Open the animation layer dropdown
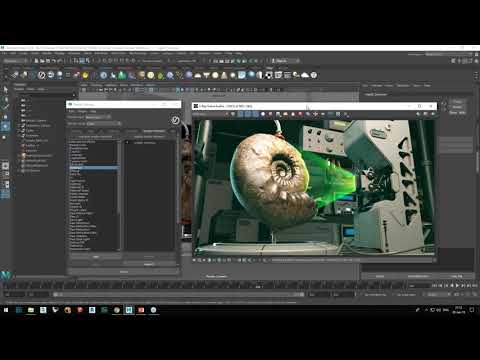Viewport: 480px width, 360px height. [407, 294]
